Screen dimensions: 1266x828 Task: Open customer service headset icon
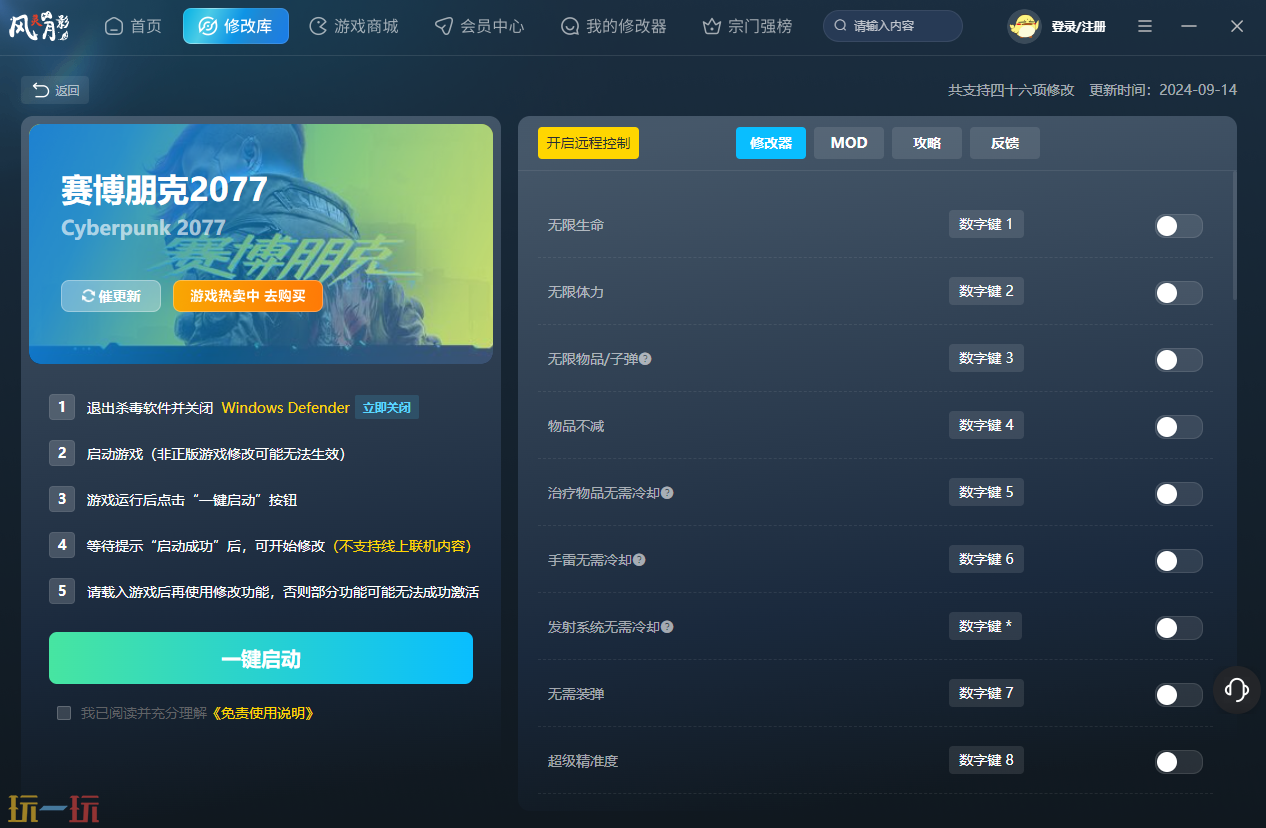(1237, 689)
